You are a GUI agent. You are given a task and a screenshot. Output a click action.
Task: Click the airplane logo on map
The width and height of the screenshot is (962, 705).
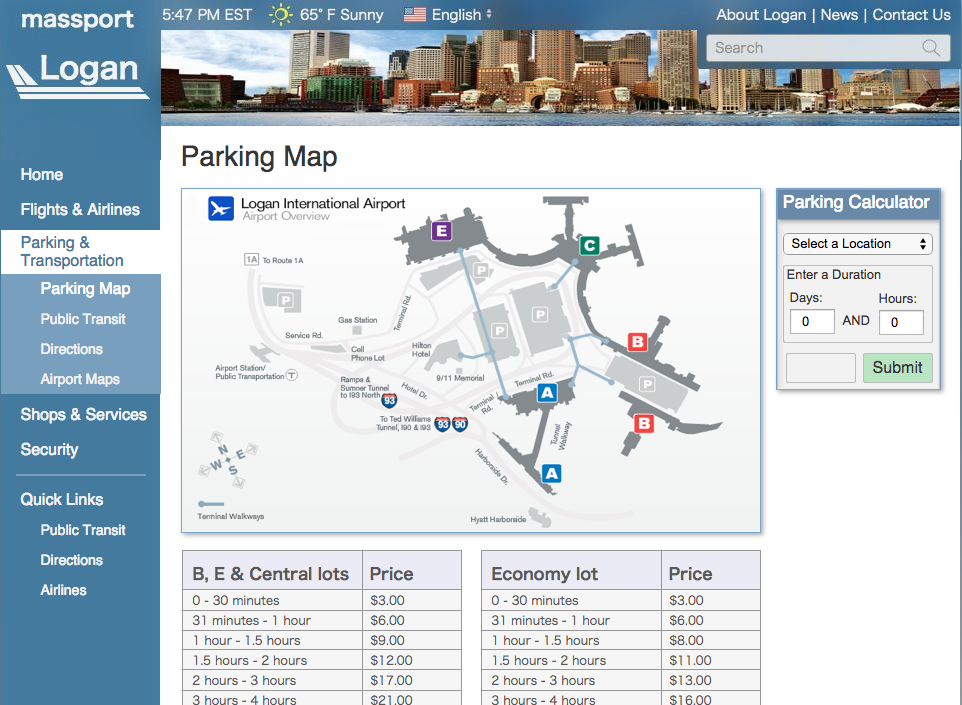[220, 209]
